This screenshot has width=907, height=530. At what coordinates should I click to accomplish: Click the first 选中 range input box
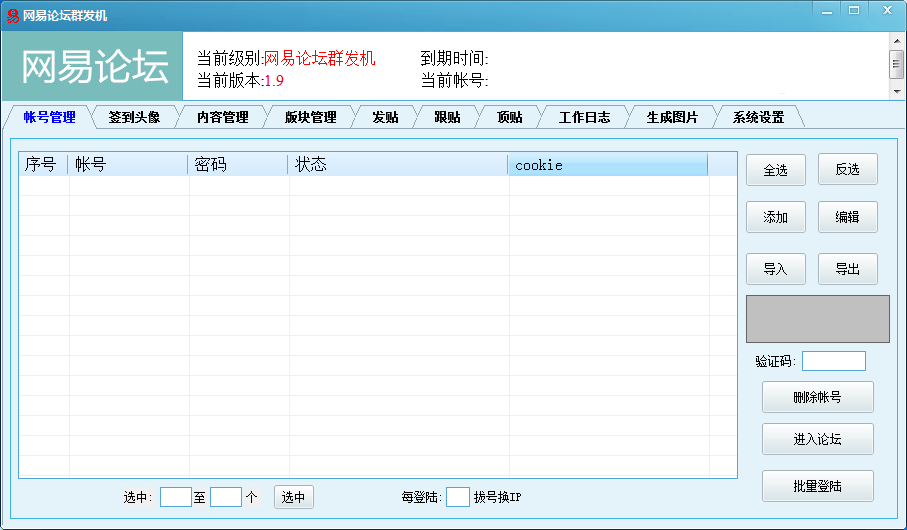(176, 497)
